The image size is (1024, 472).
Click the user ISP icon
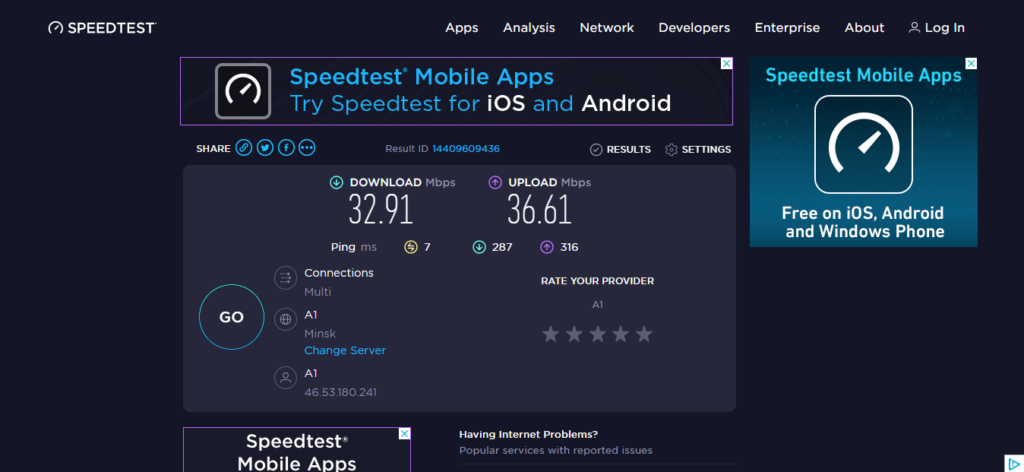click(x=286, y=378)
